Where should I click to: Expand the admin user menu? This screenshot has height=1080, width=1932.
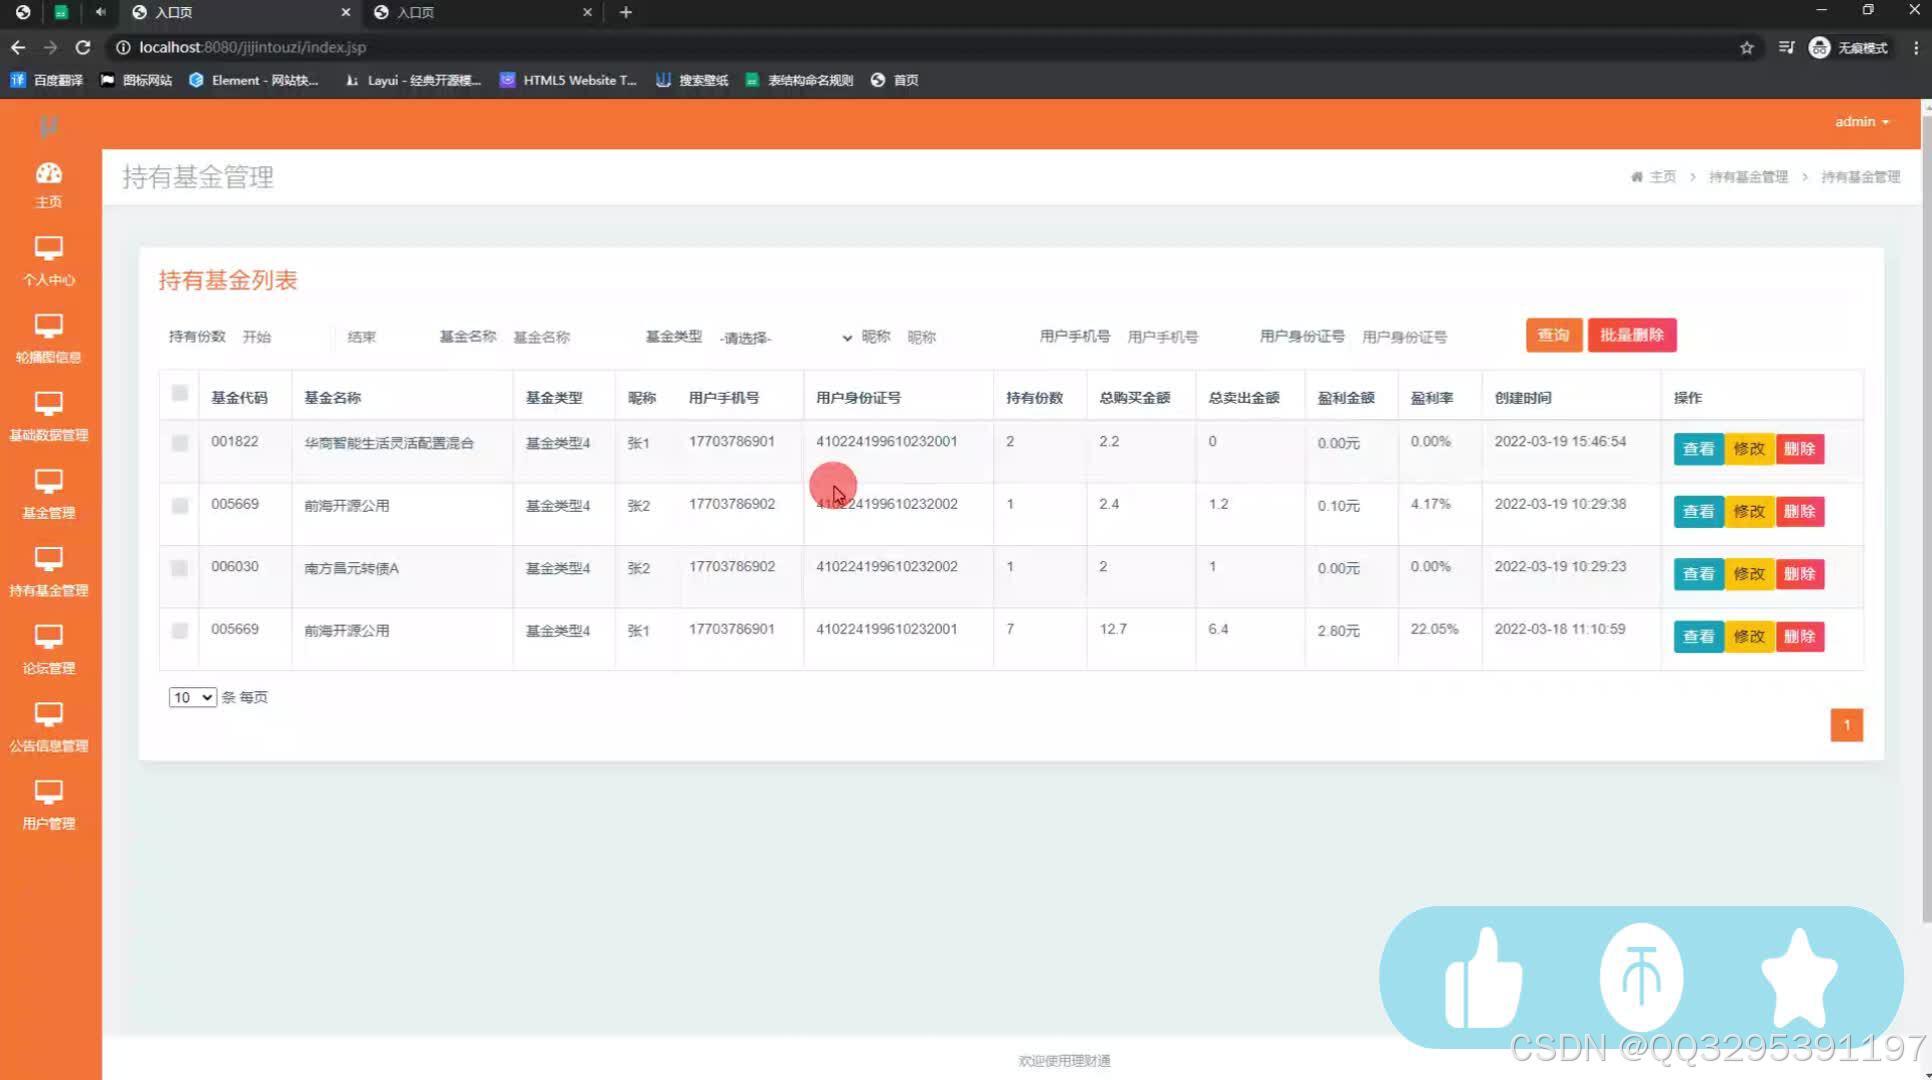(1861, 122)
